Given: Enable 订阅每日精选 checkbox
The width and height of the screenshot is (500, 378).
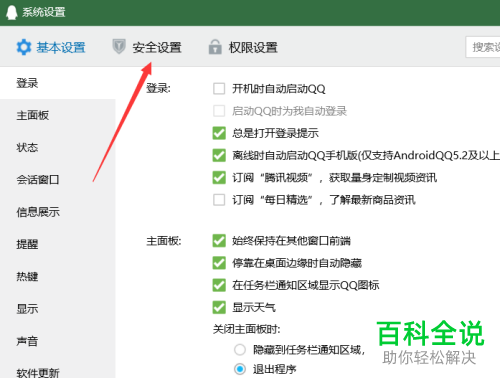Looking at the screenshot, I should [219, 200].
